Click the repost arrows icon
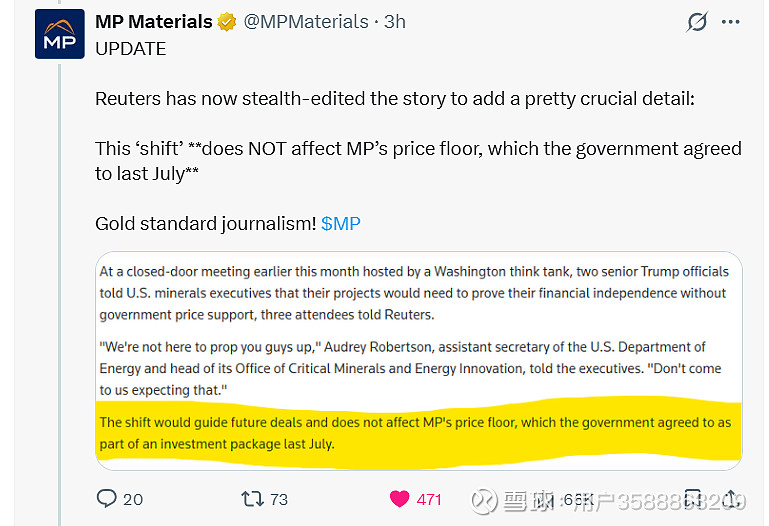The width and height of the screenshot is (769, 526). [x=253, y=498]
